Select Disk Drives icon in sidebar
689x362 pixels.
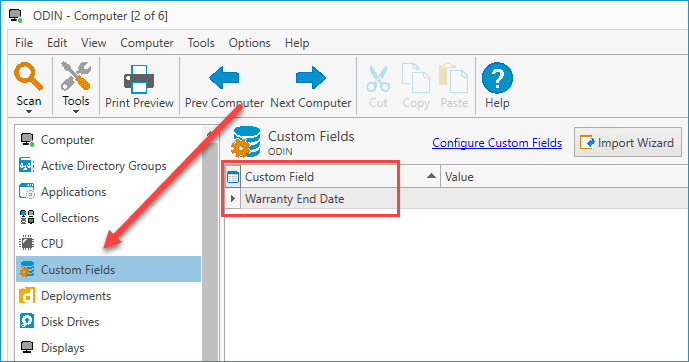point(27,321)
